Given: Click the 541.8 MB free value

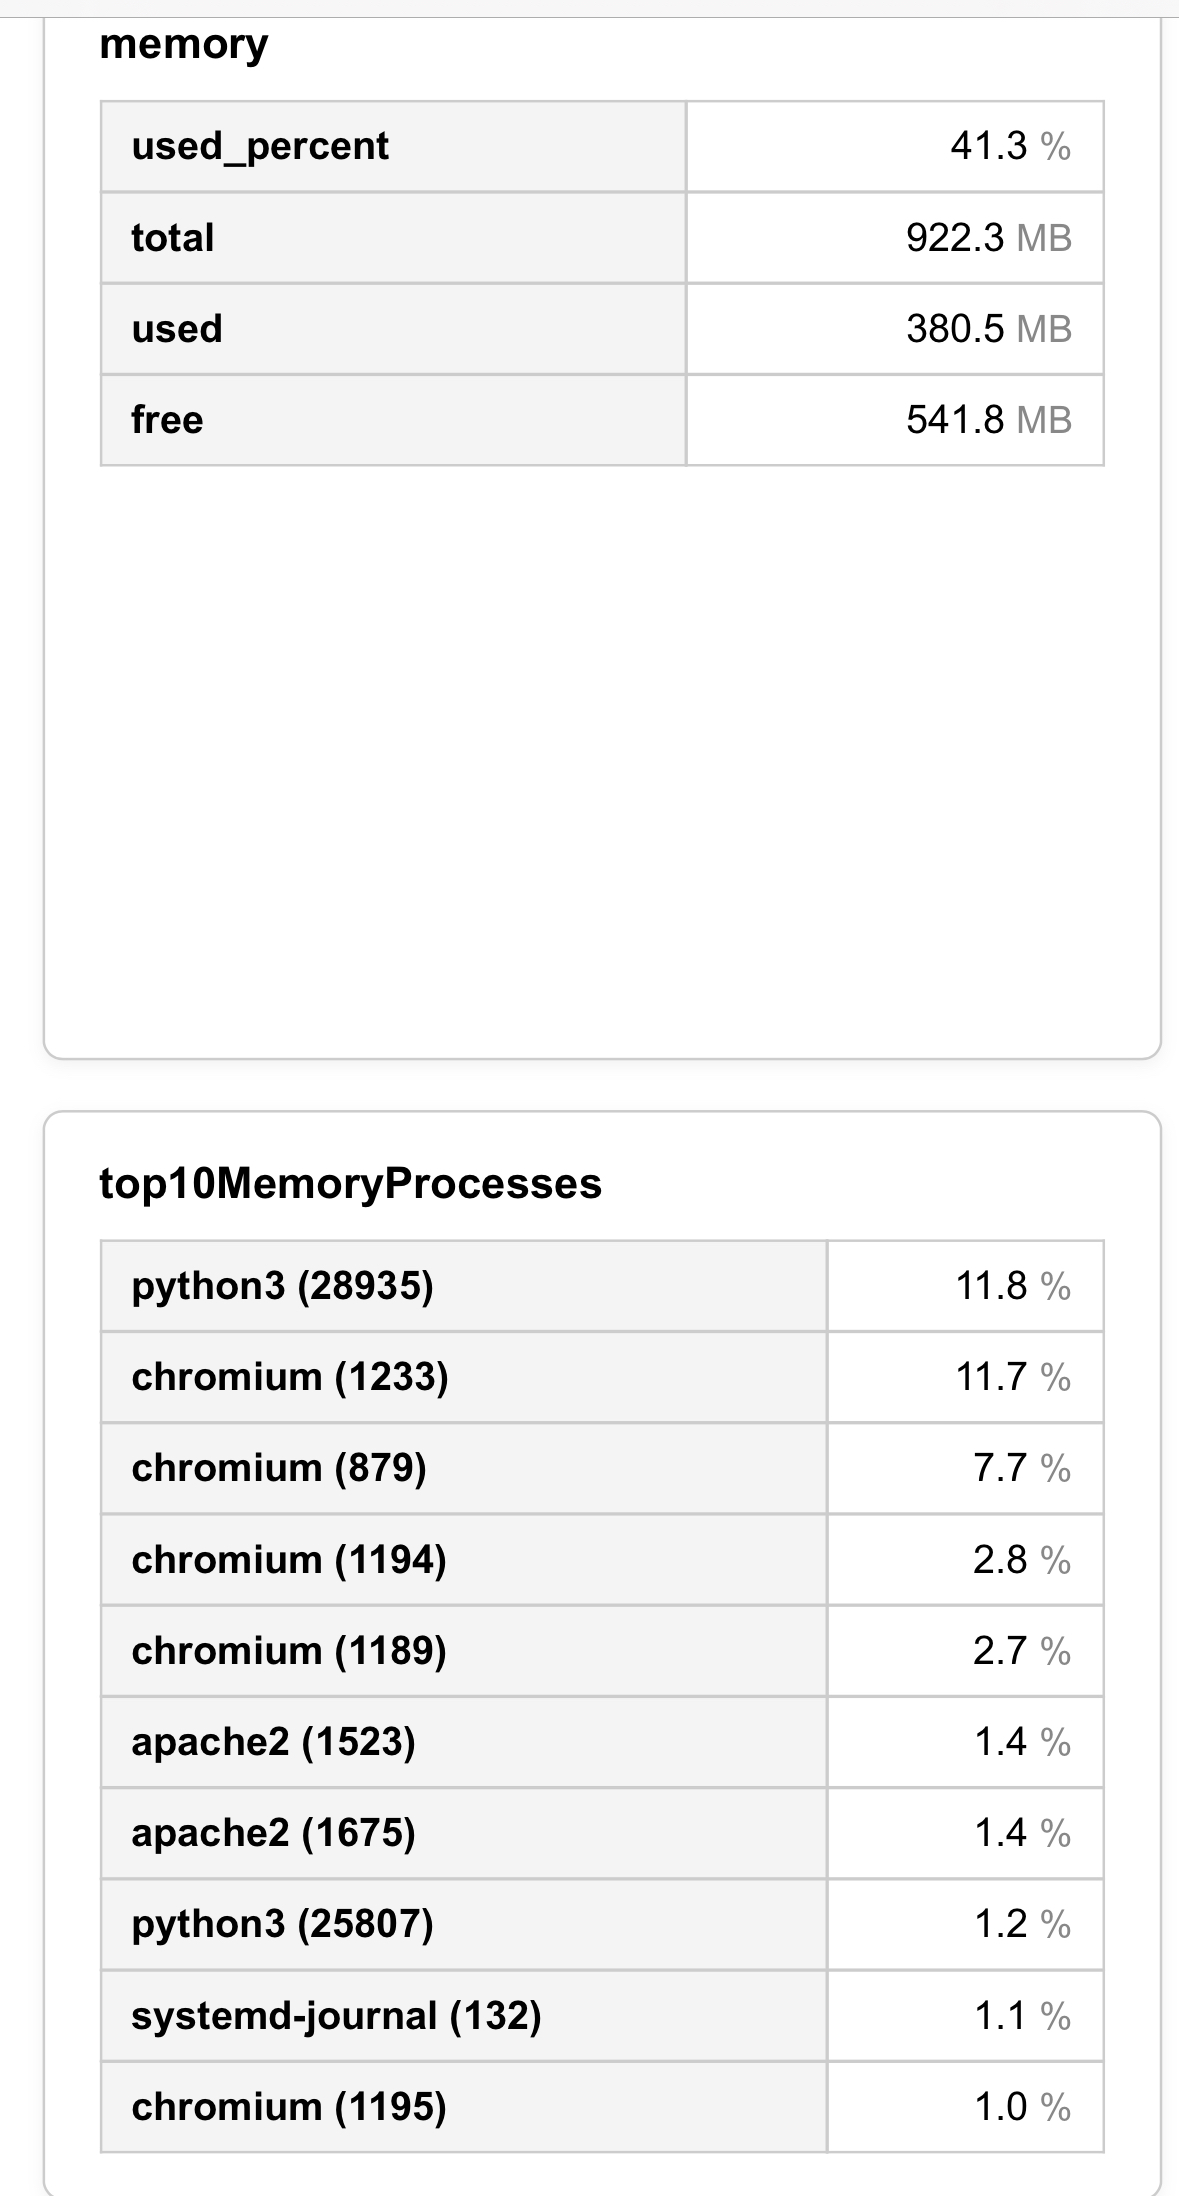Looking at the screenshot, I should coord(988,420).
